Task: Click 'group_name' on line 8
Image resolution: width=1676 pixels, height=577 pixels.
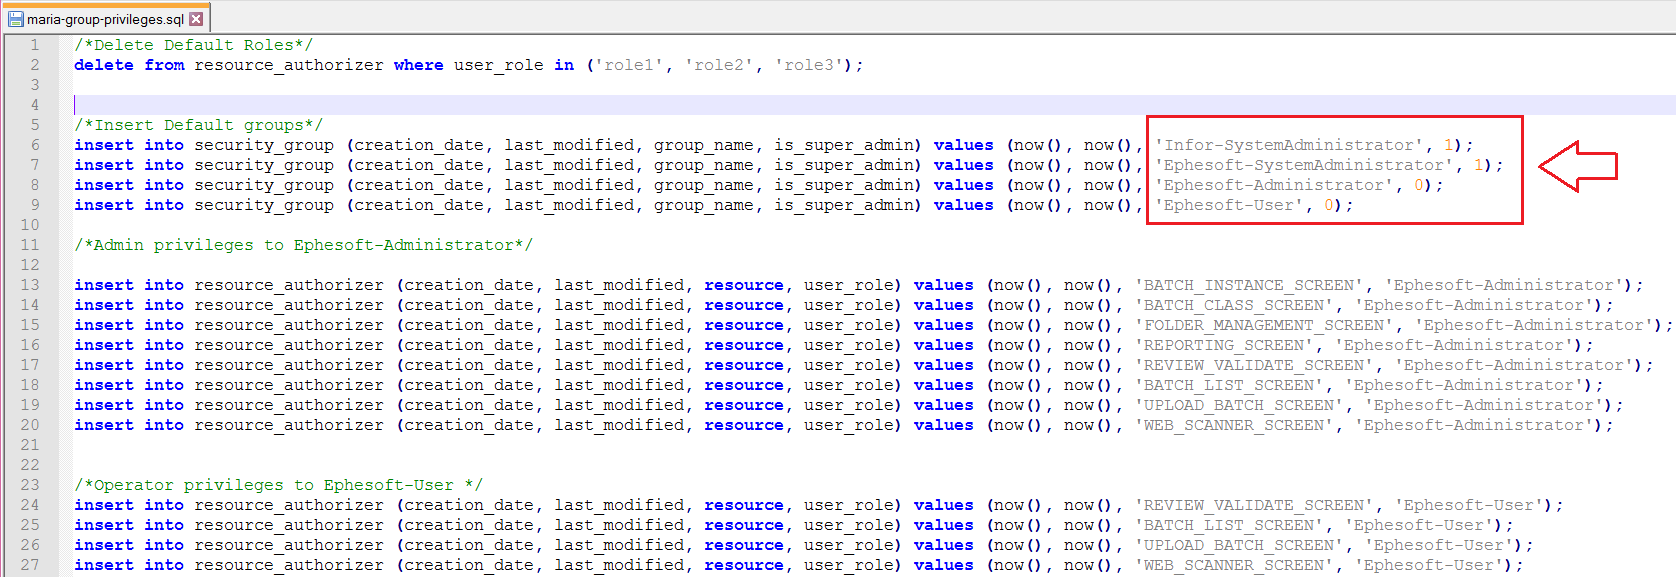Action: (x=704, y=185)
